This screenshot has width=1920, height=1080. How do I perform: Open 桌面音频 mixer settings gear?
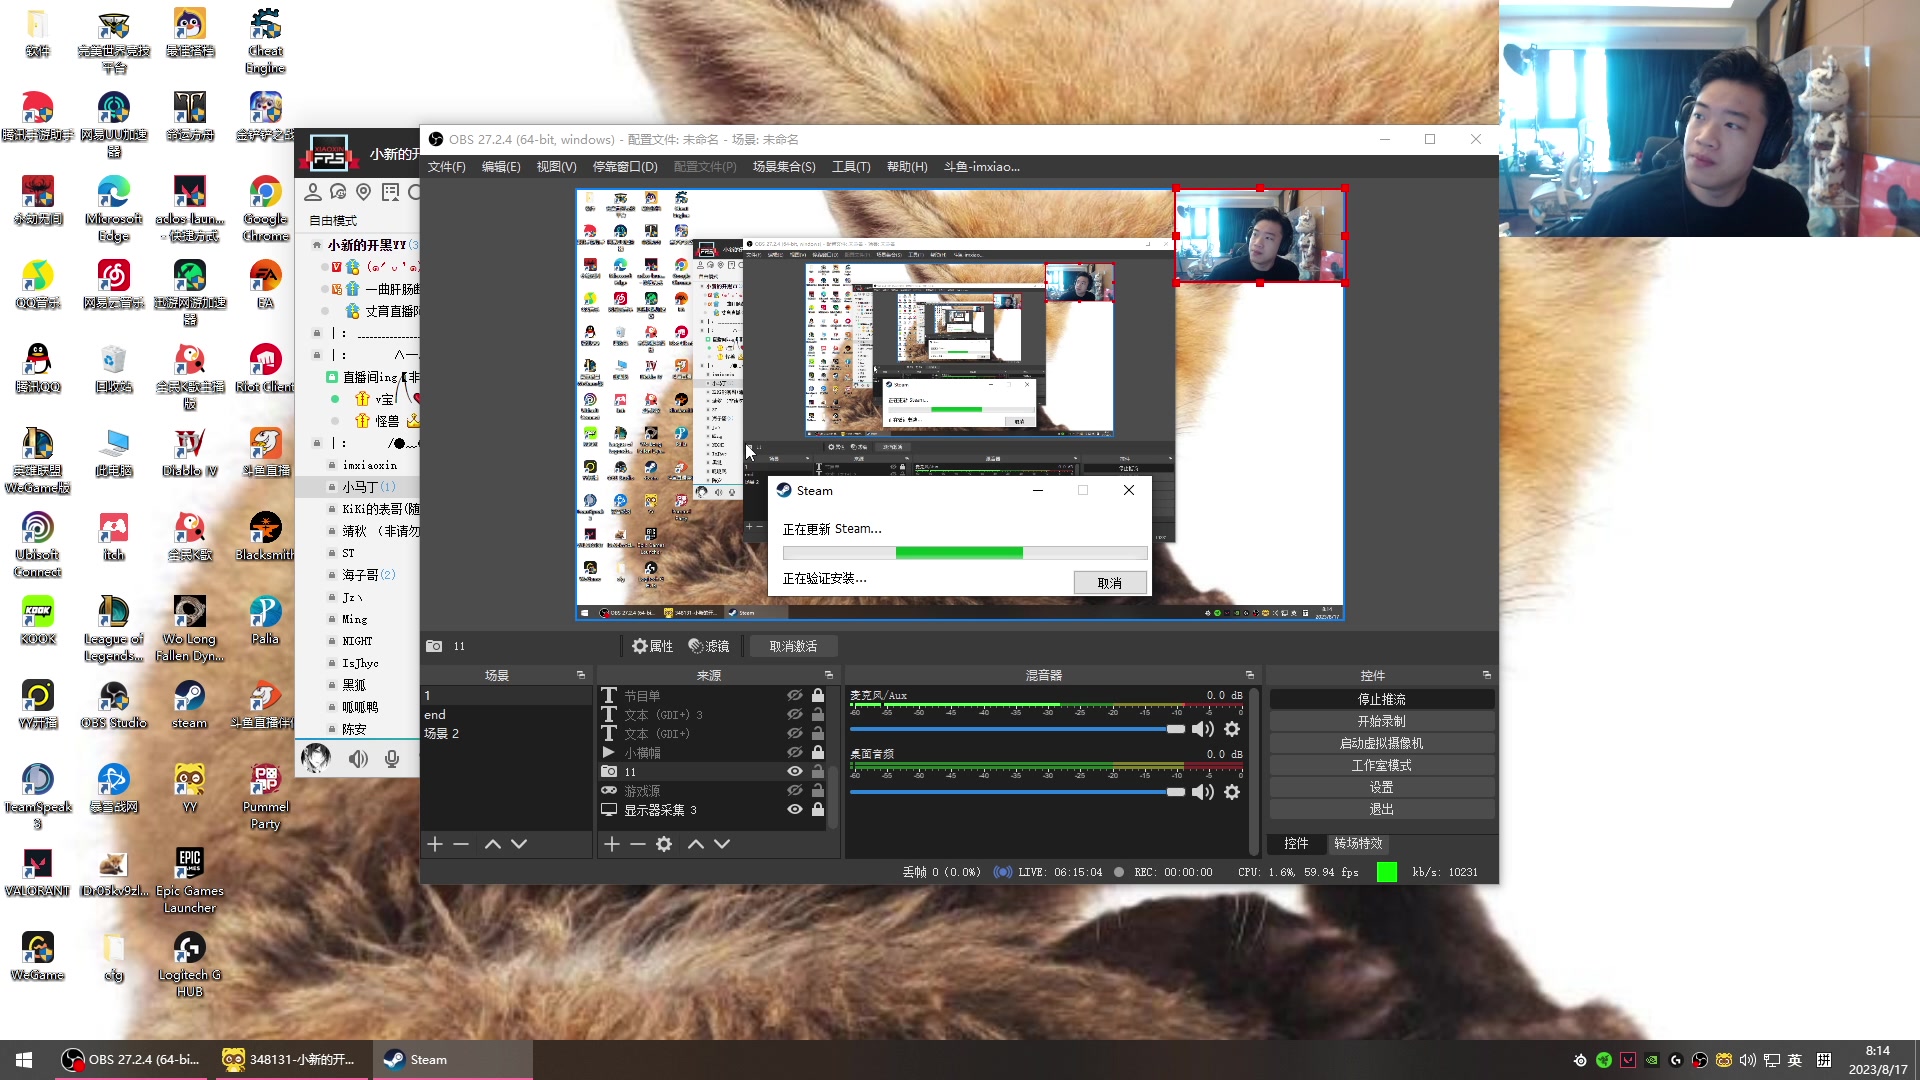[x=1232, y=792]
